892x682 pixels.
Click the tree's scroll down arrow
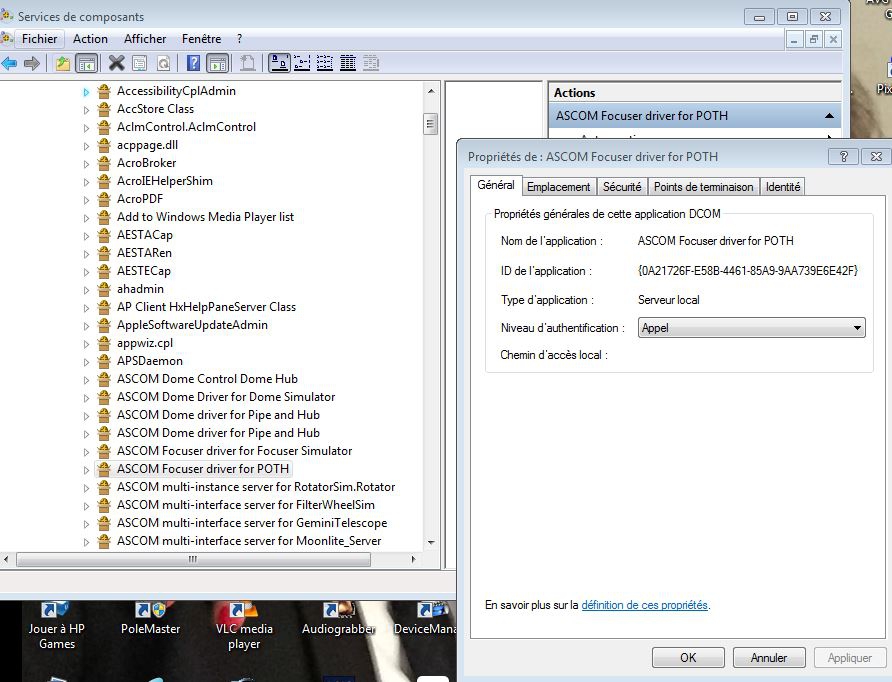431,543
